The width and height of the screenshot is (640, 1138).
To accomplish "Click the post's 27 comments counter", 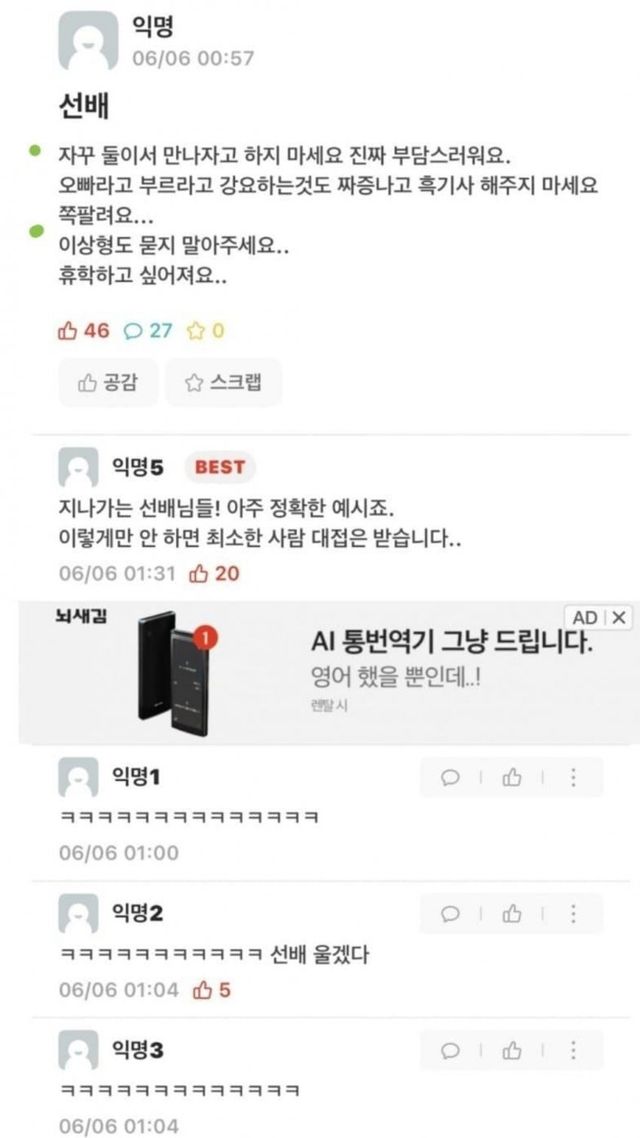I will click(x=148, y=331).
